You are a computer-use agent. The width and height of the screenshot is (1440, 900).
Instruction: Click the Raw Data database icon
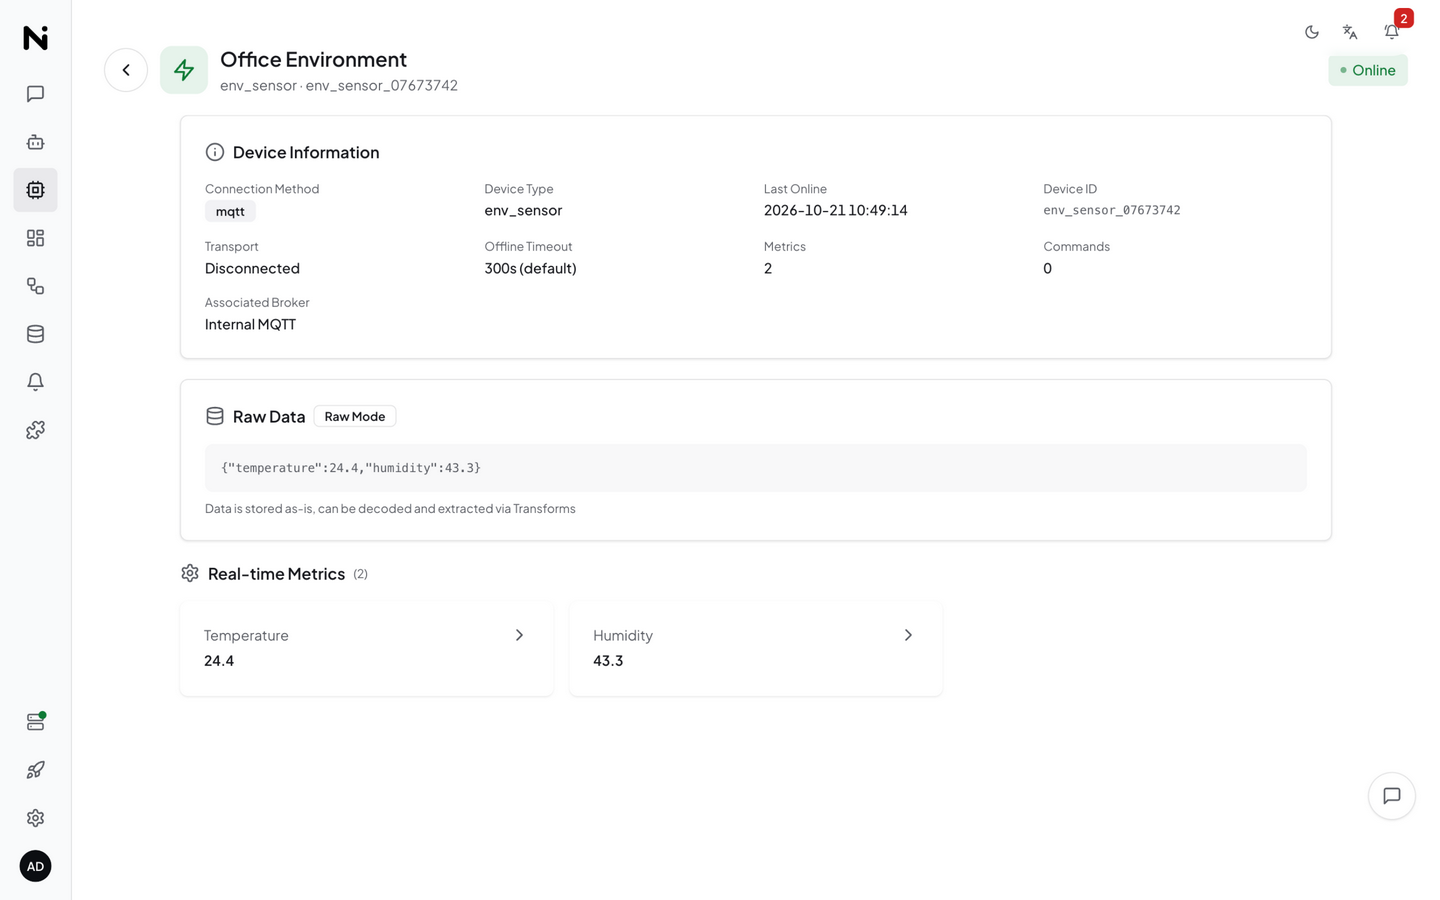[215, 416]
